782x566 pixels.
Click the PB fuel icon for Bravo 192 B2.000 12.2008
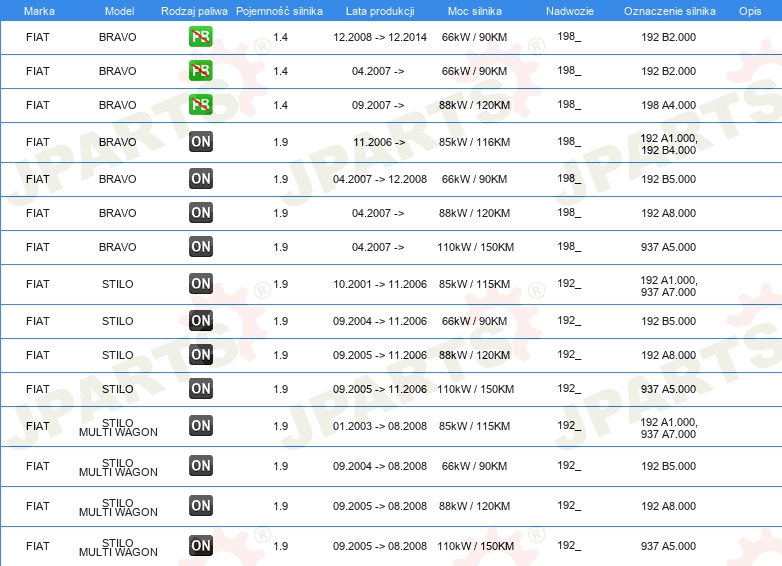click(x=200, y=36)
